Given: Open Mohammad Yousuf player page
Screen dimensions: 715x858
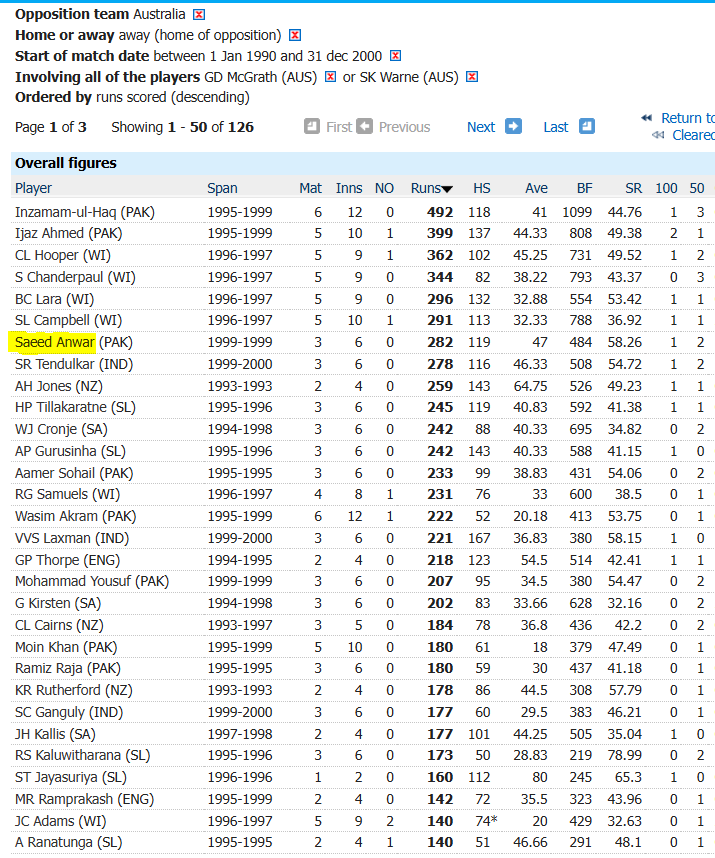Looking at the screenshot, I should tap(73, 582).
